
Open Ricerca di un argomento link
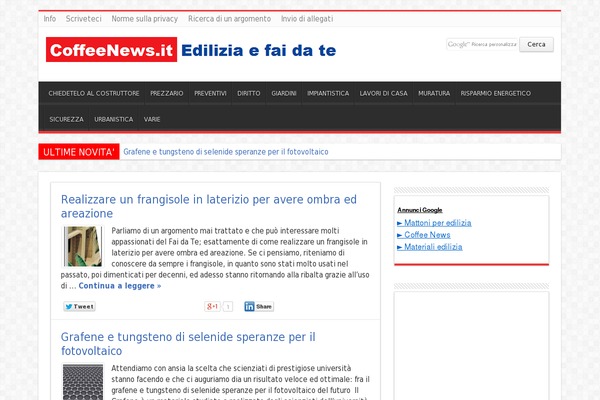229,19
